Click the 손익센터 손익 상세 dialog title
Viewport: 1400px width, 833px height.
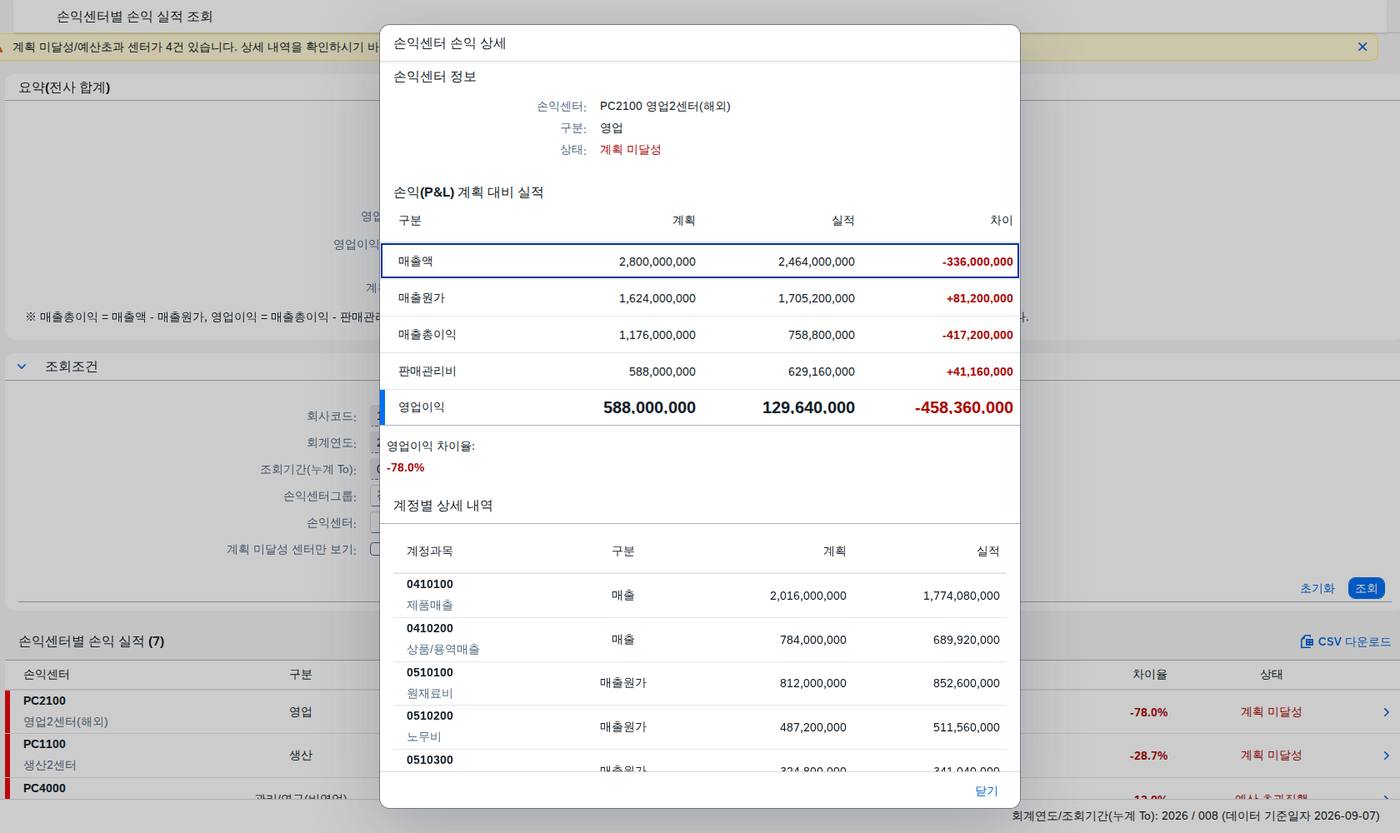tap(449, 44)
